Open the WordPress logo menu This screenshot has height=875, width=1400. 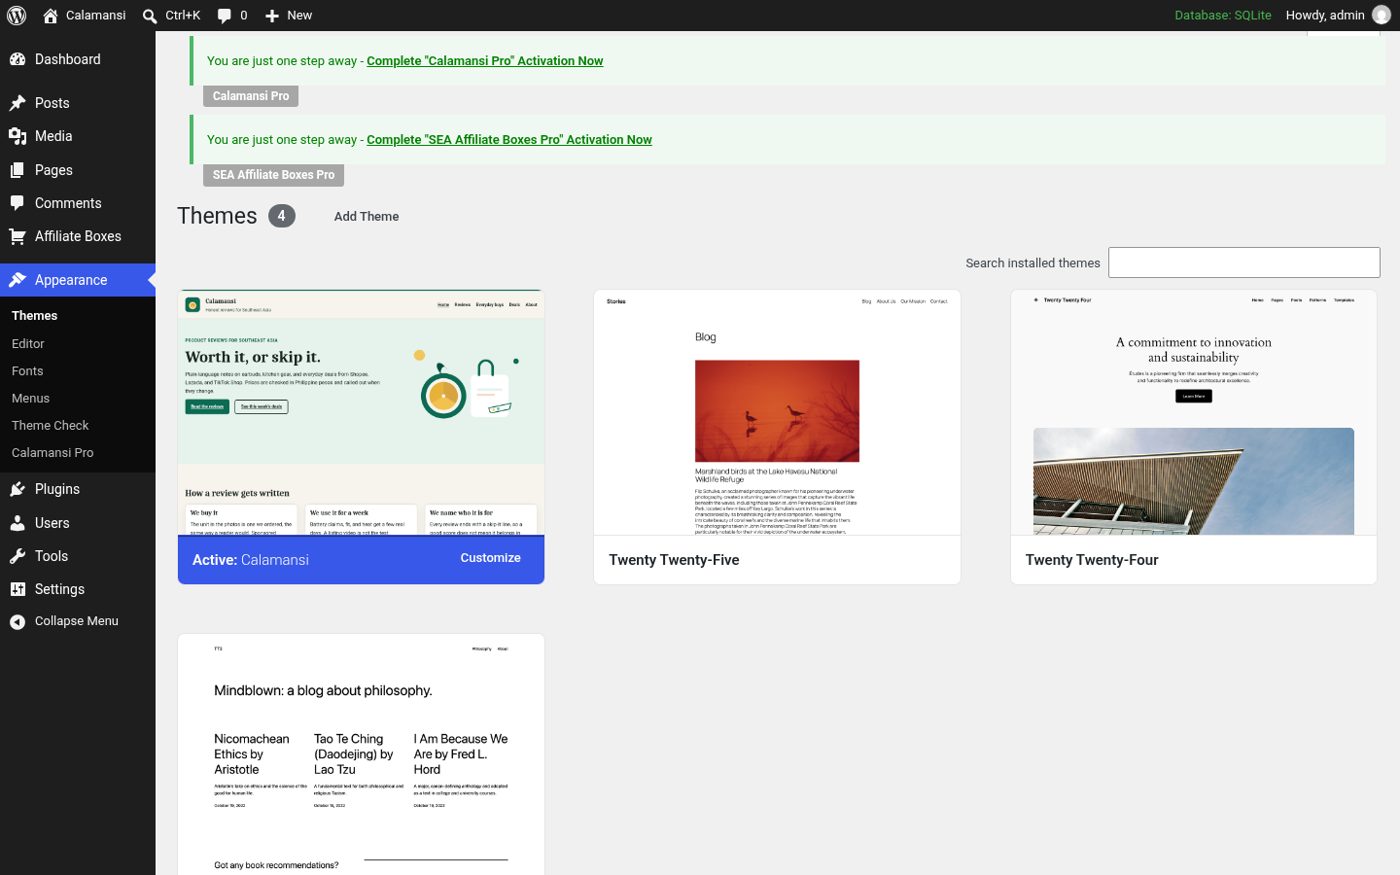(x=16, y=15)
